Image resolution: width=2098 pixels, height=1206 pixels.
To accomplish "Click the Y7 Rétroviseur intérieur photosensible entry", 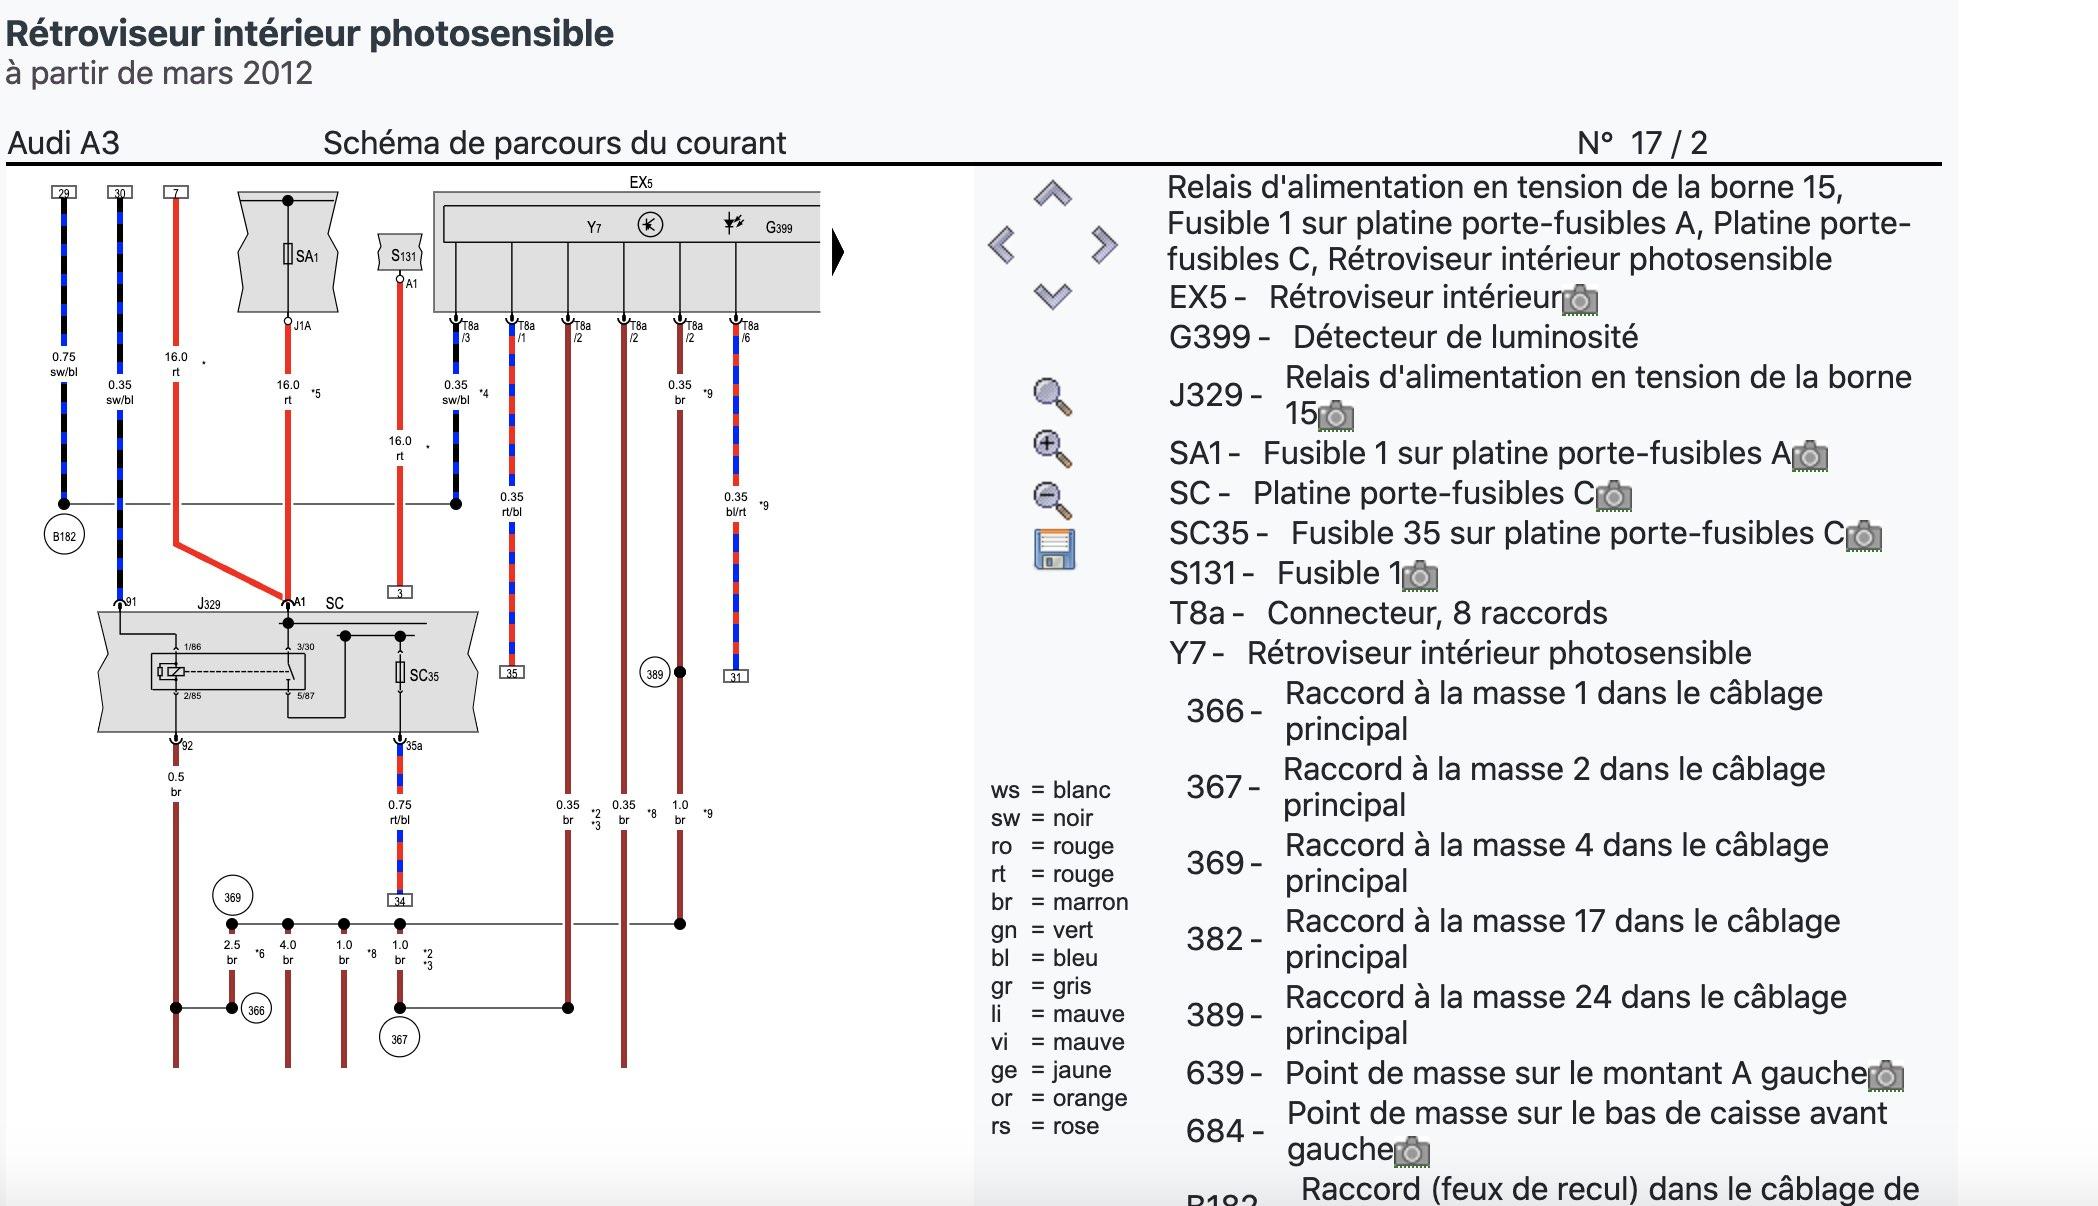I will (1460, 653).
